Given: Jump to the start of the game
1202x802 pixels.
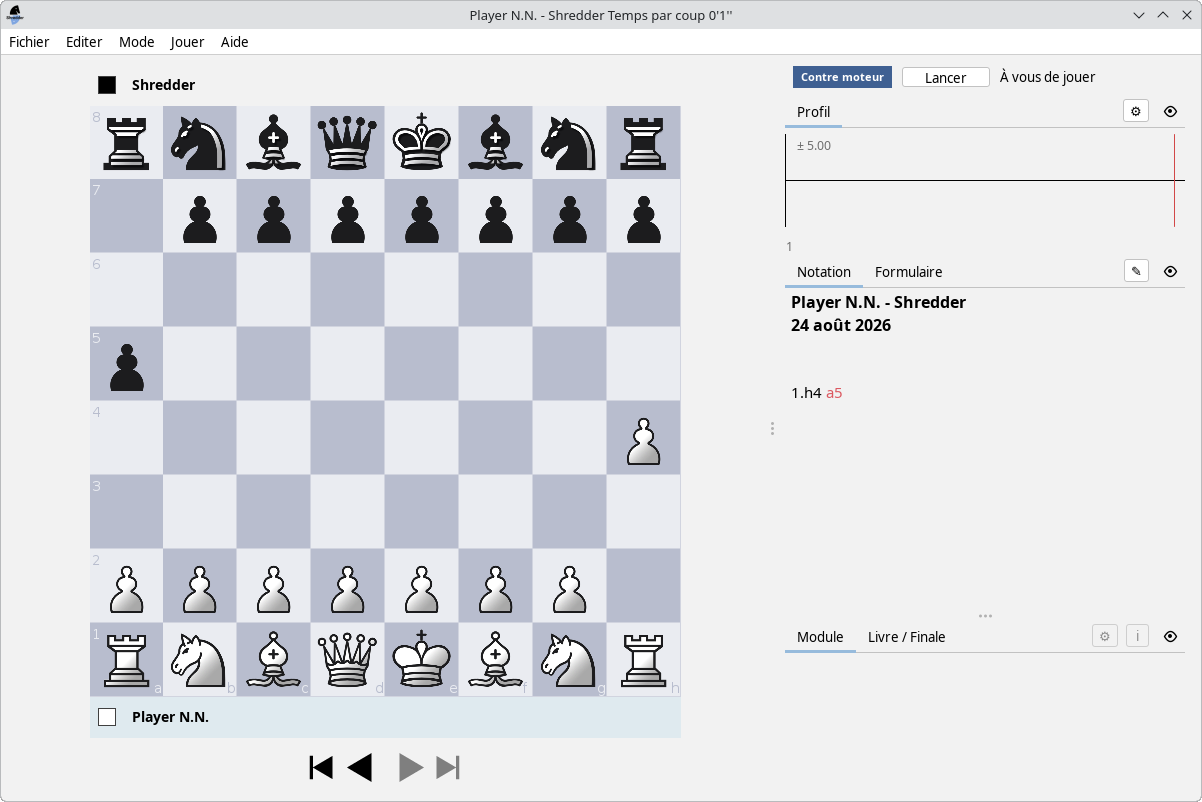Looking at the screenshot, I should 321,767.
